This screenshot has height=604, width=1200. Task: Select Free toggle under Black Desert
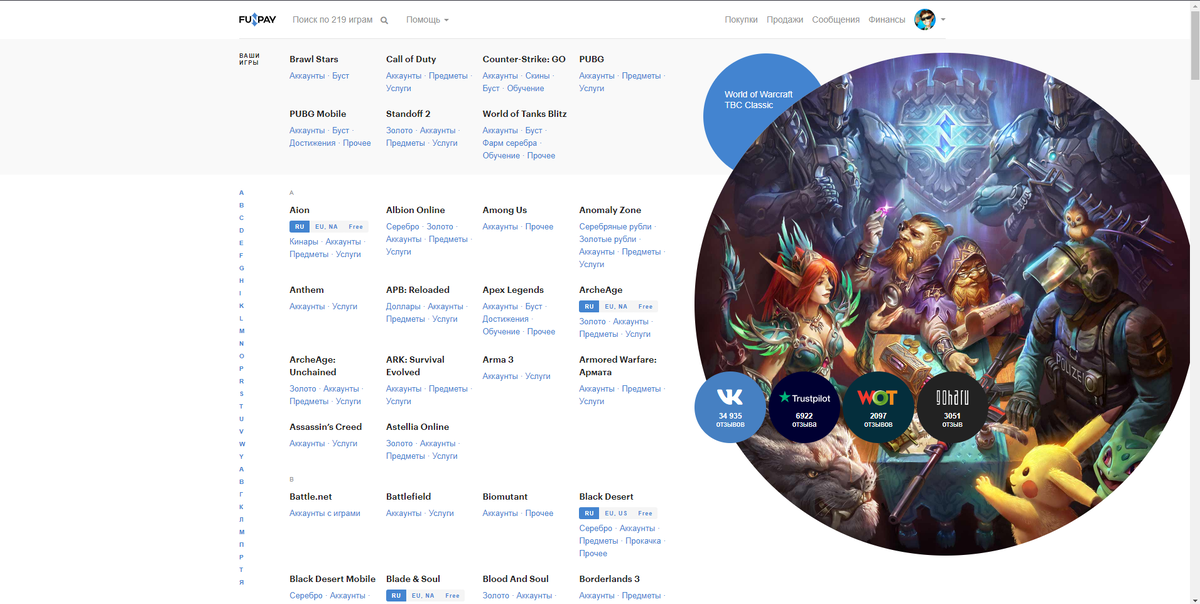[x=646, y=514]
